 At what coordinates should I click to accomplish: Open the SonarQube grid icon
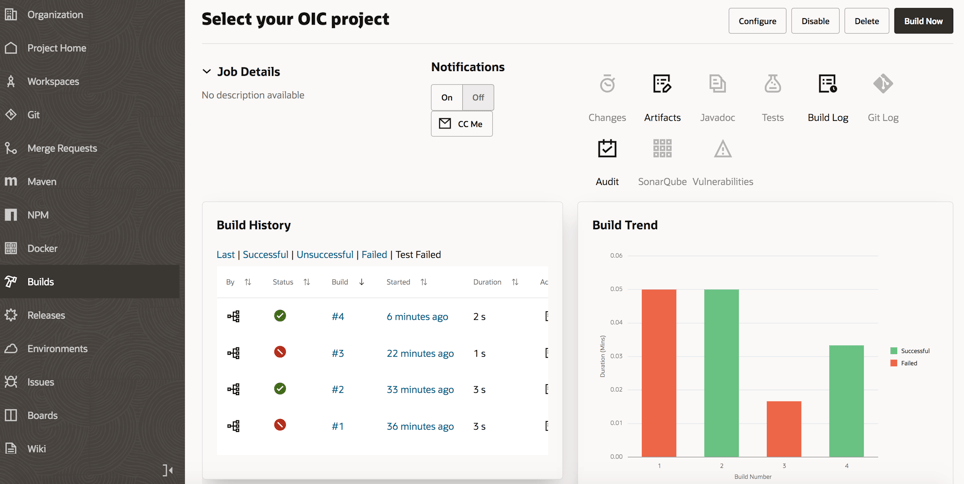coord(662,149)
